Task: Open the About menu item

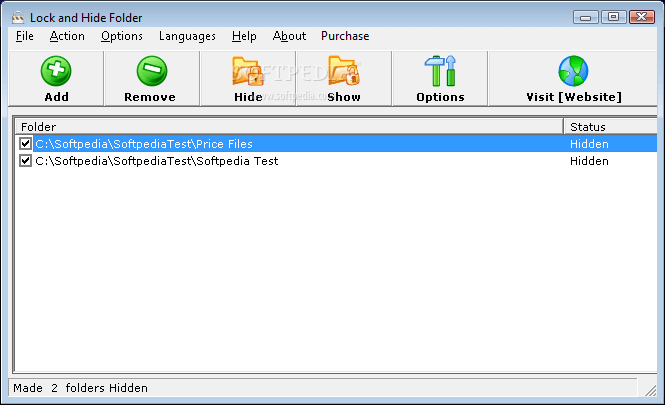Action: (x=289, y=36)
